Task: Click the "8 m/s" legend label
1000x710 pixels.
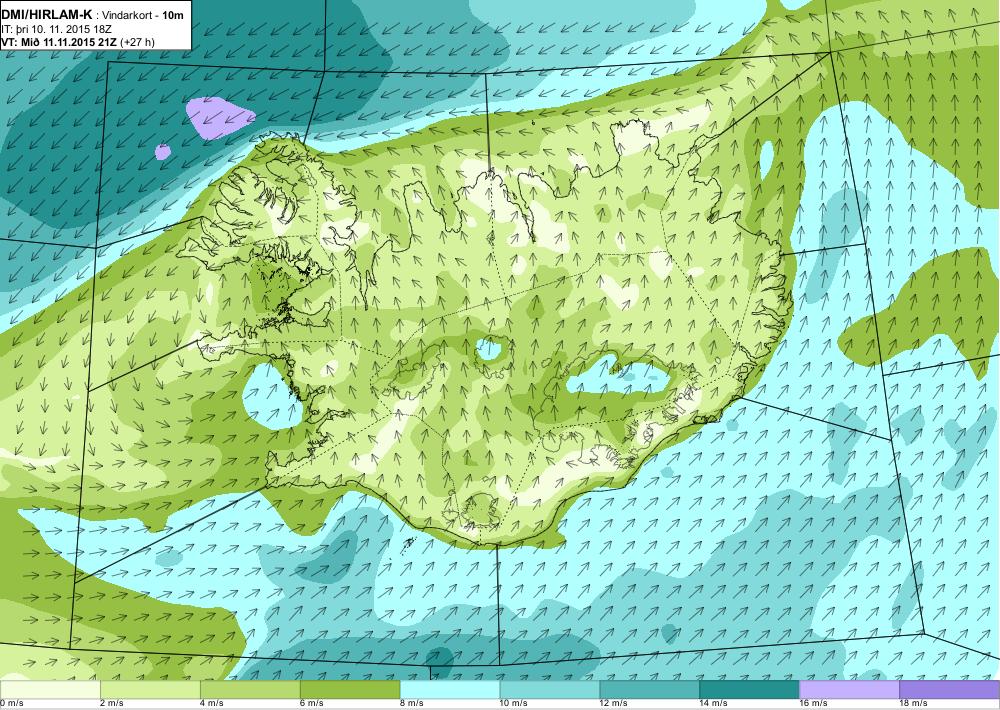Action: point(412,704)
